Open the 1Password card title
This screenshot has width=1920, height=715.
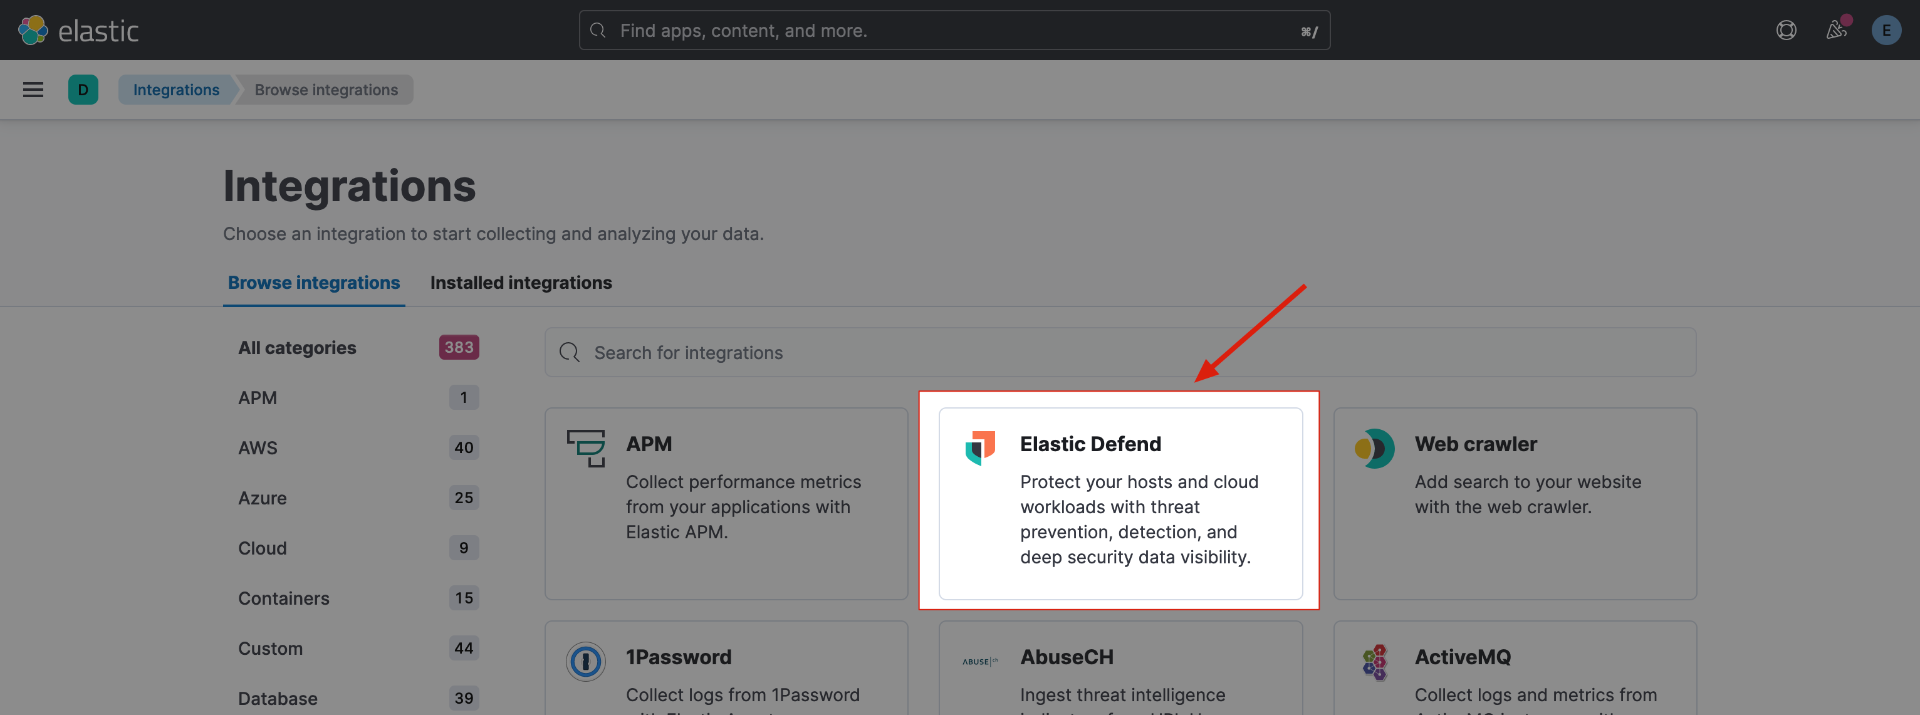[679, 657]
